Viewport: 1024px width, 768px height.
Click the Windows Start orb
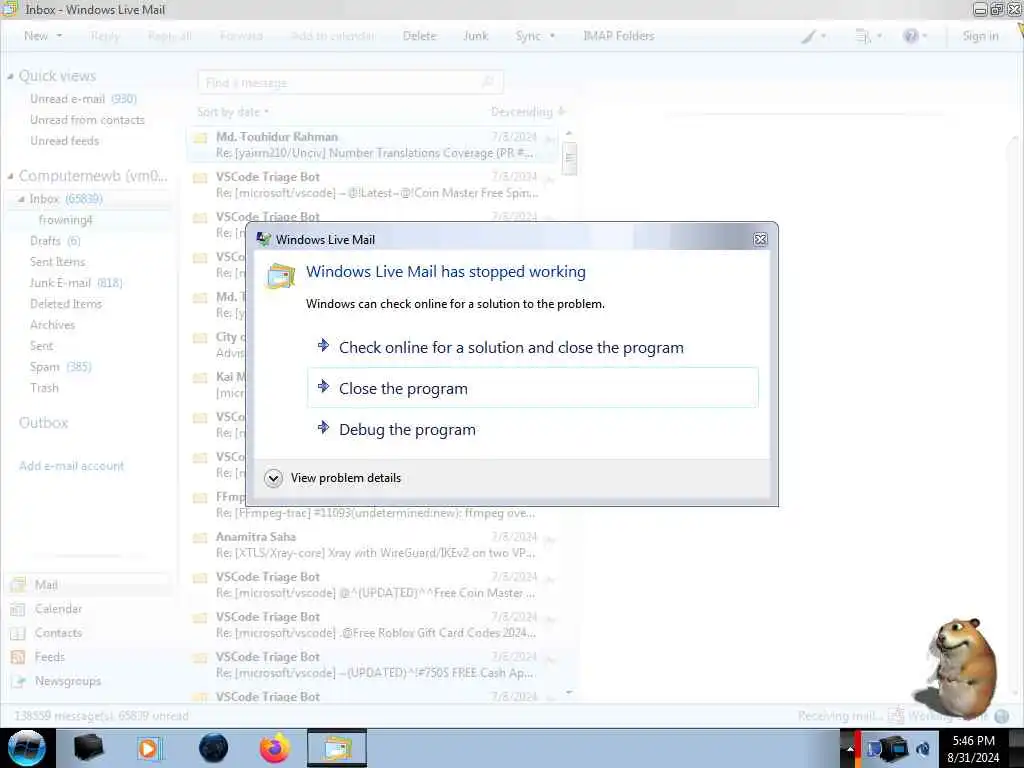pyautogui.click(x=27, y=748)
